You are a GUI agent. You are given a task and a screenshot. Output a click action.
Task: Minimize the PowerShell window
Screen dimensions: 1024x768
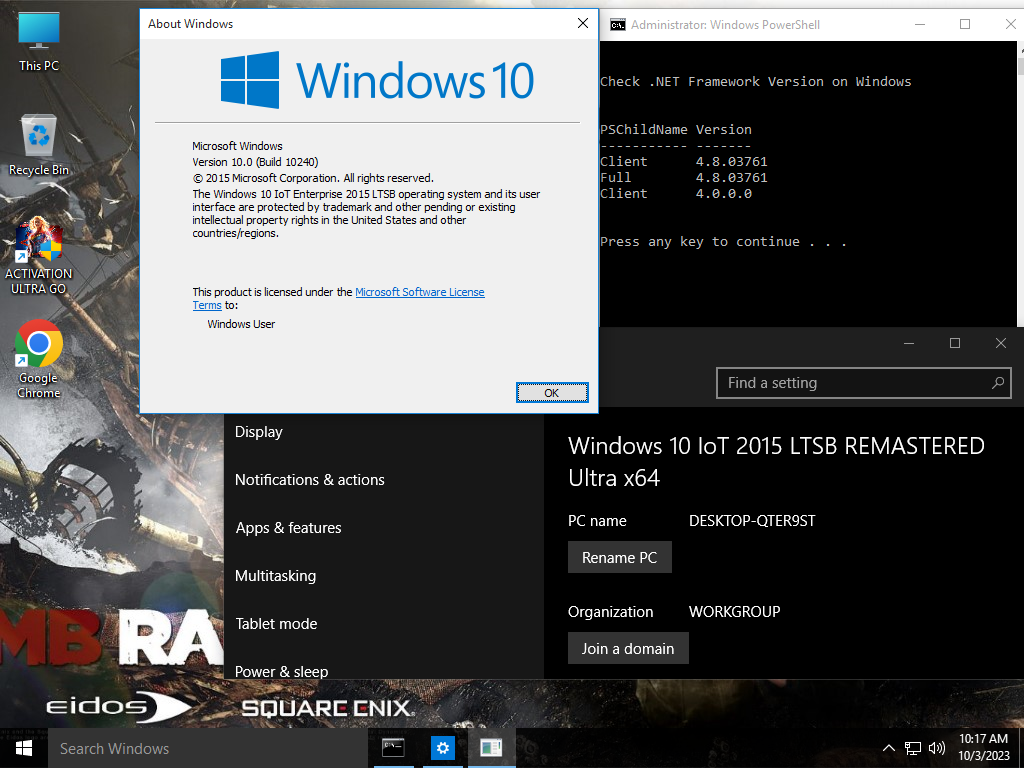click(x=920, y=24)
